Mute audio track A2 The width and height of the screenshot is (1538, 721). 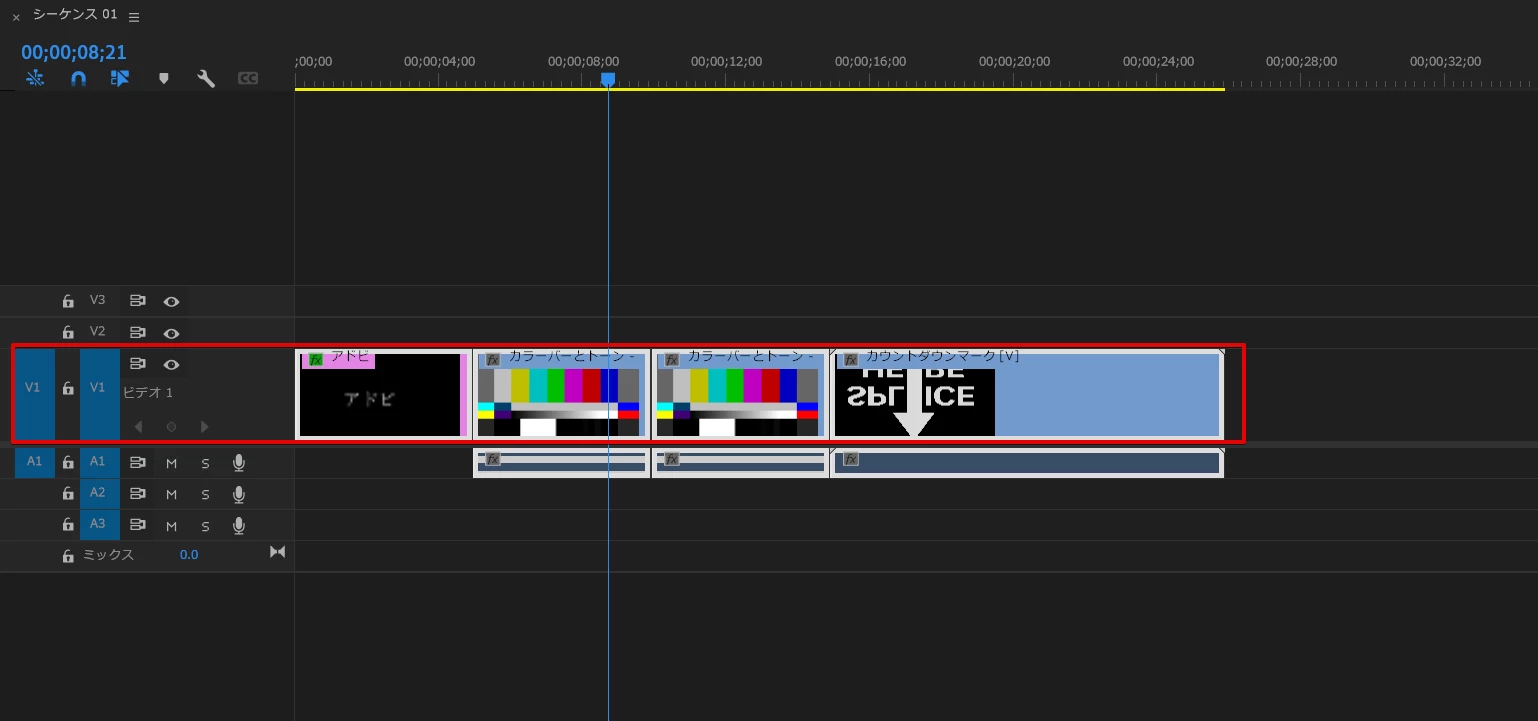point(171,494)
